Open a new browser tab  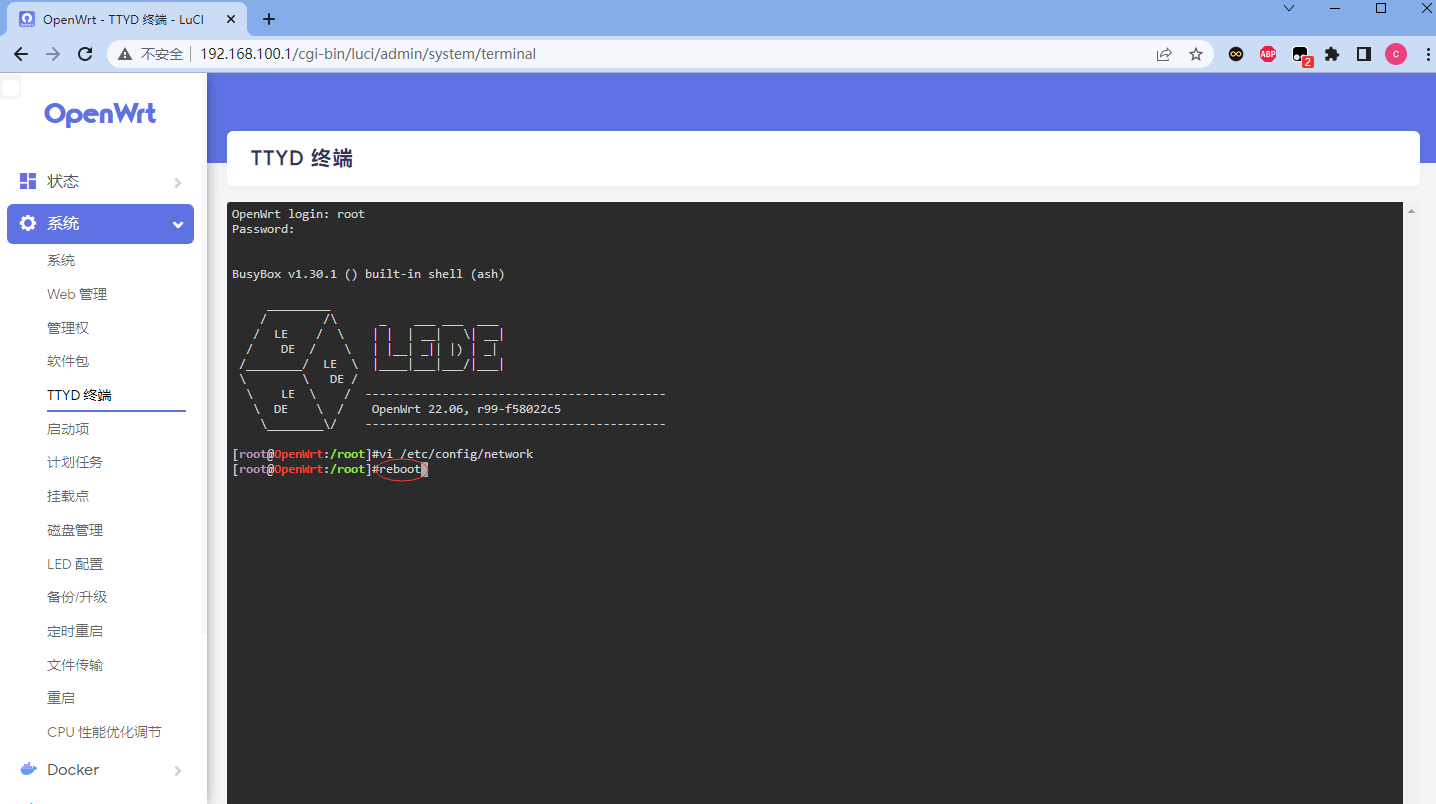(269, 19)
